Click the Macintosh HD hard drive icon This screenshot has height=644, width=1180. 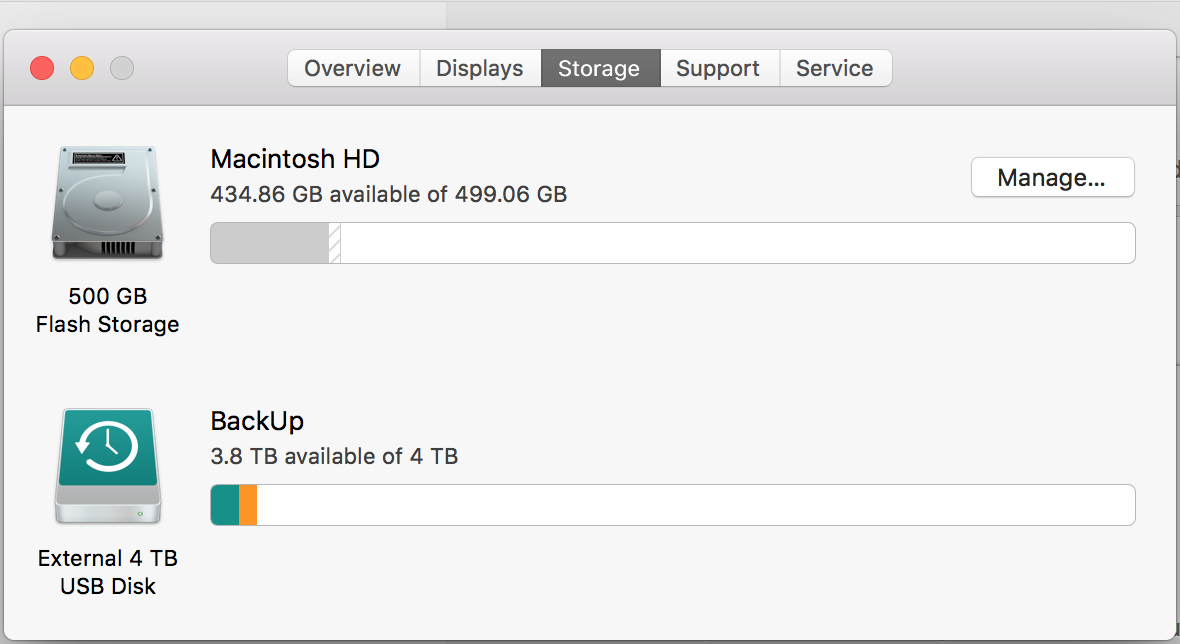108,203
